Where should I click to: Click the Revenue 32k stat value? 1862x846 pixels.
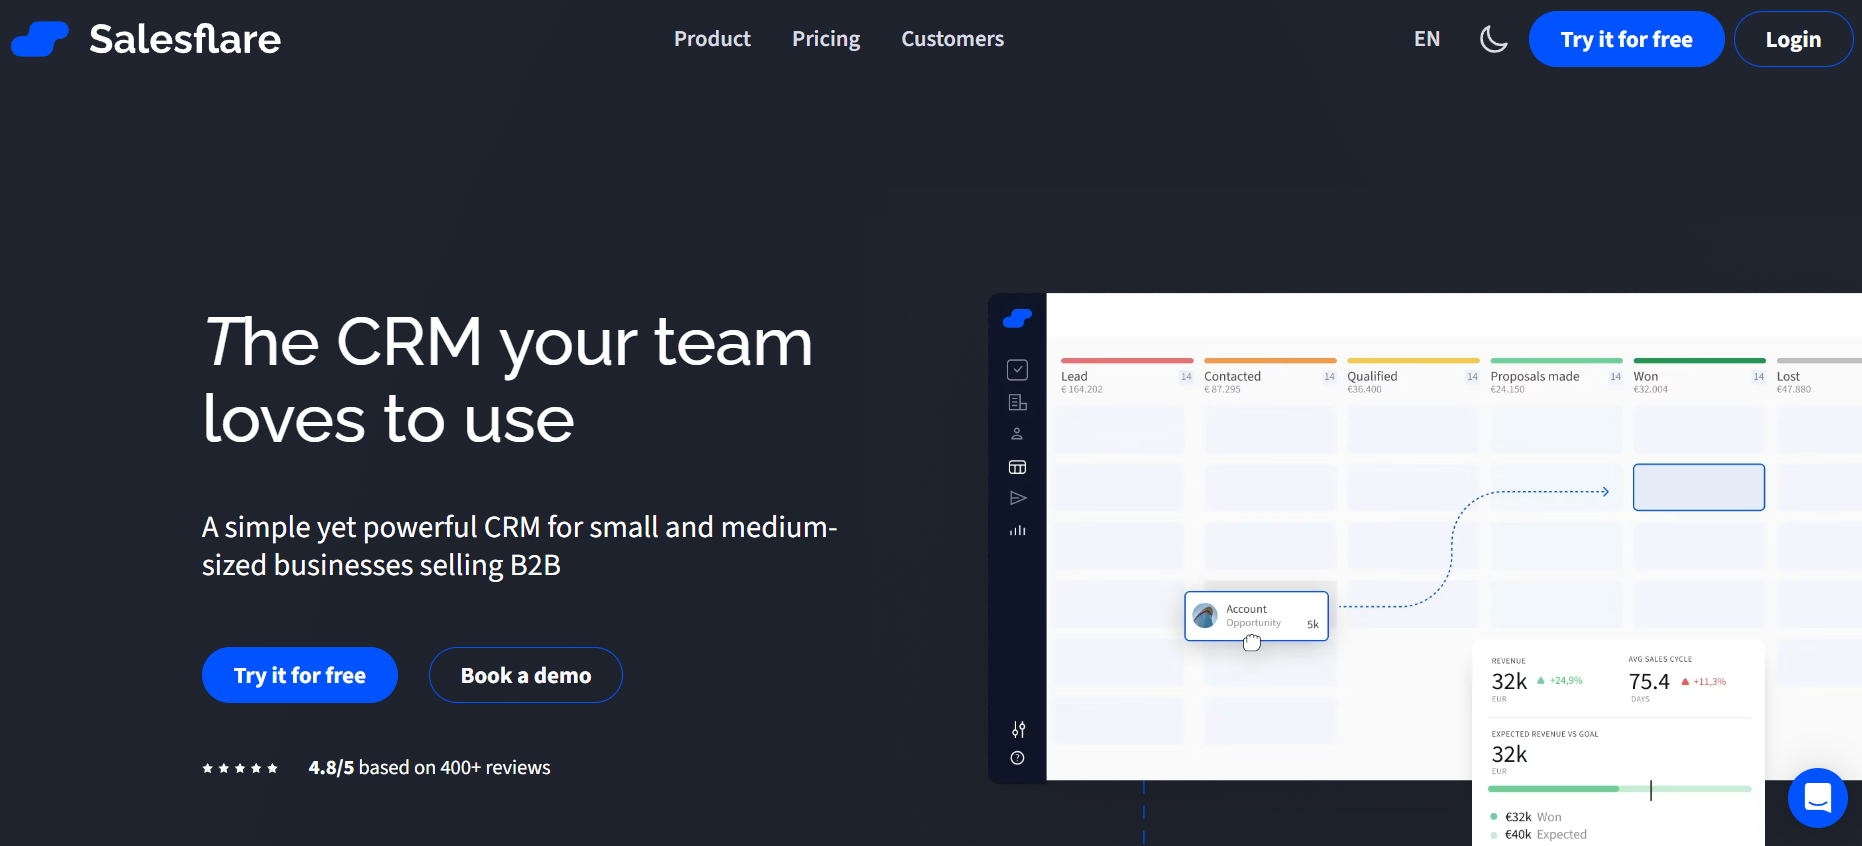(1509, 682)
